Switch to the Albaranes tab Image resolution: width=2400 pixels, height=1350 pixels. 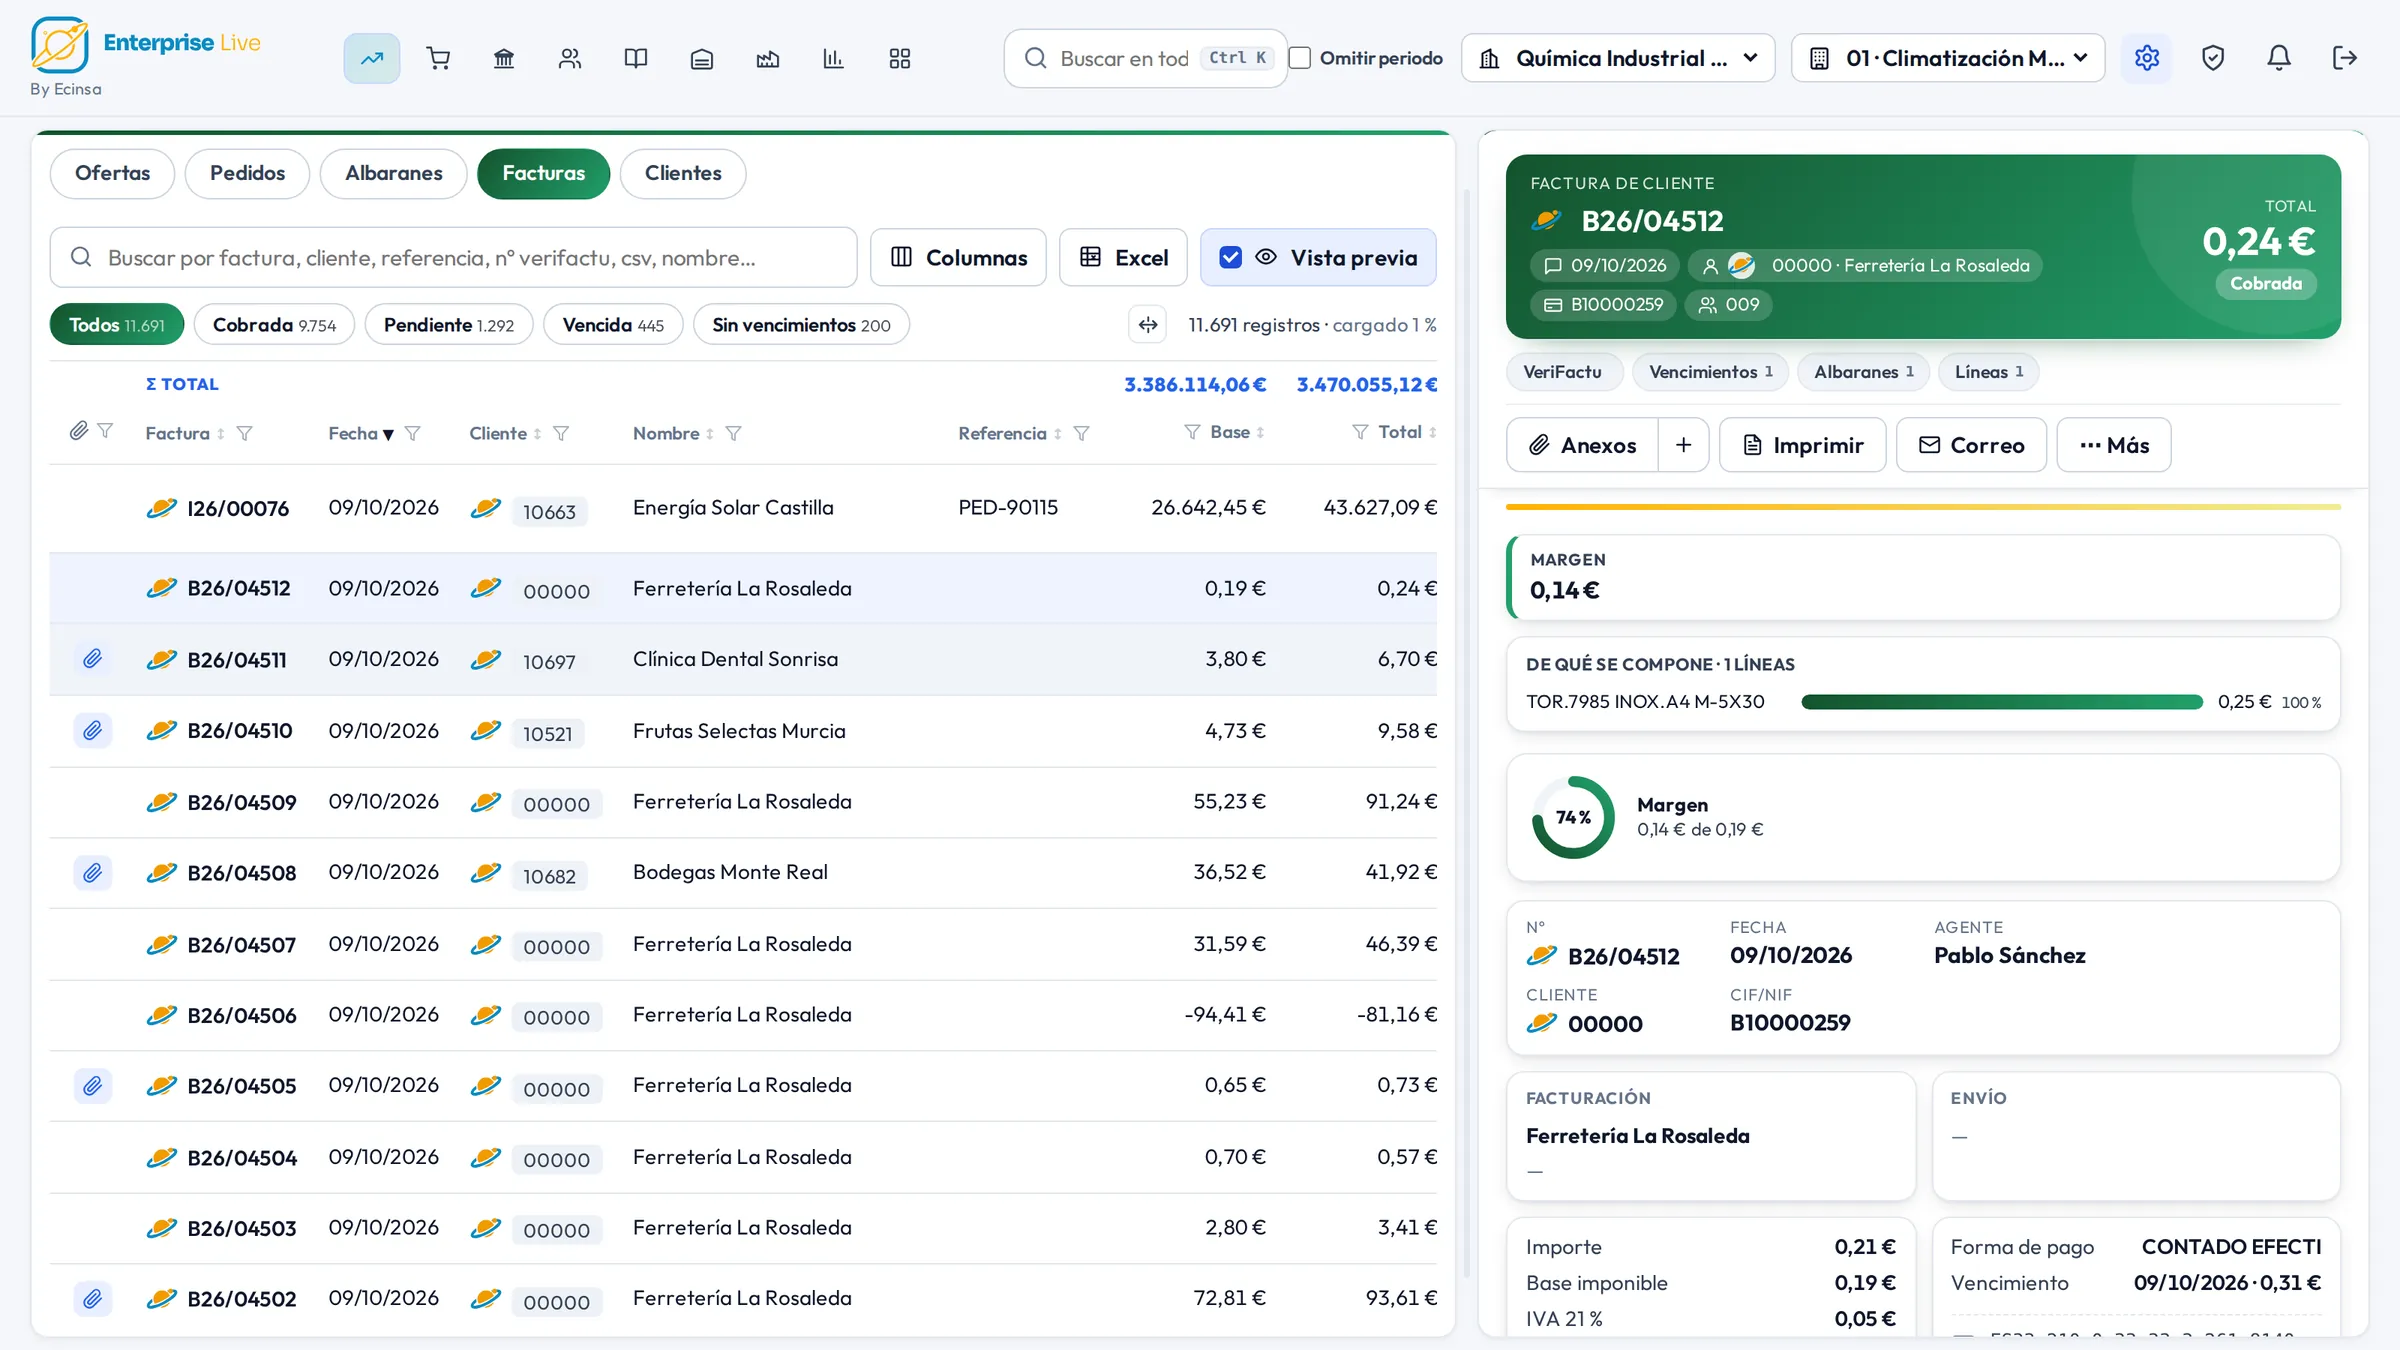coord(394,173)
